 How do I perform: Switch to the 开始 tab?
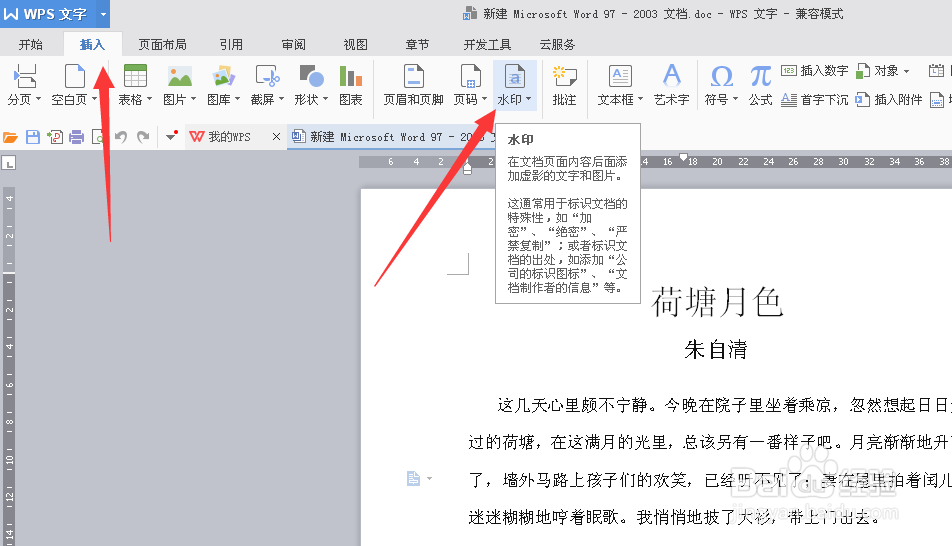point(30,44)
